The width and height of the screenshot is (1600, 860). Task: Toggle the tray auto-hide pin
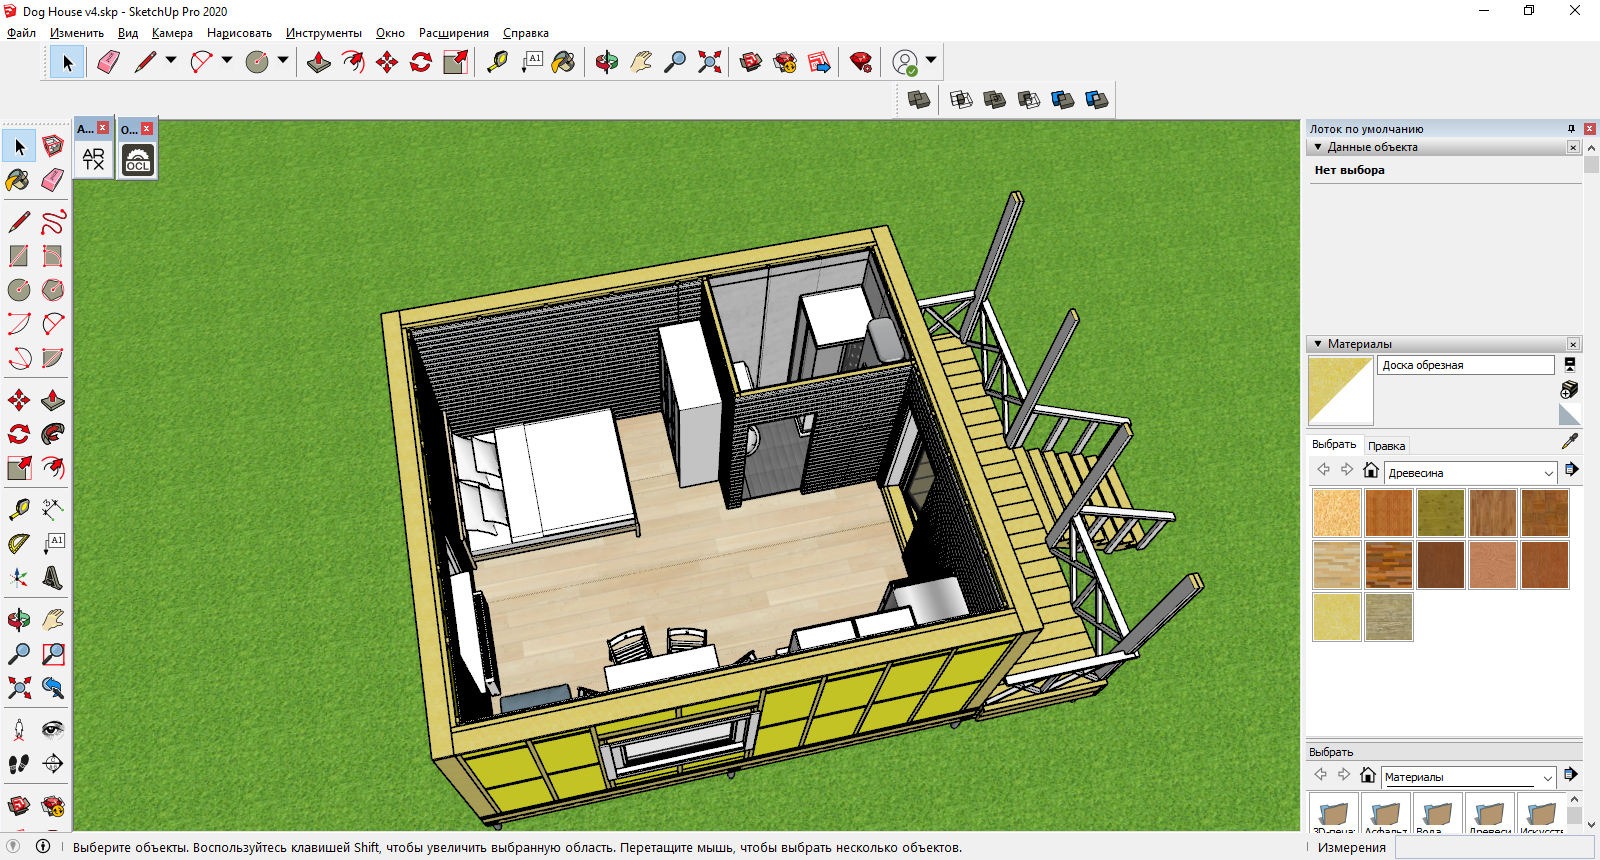(x=1571, y=129)
